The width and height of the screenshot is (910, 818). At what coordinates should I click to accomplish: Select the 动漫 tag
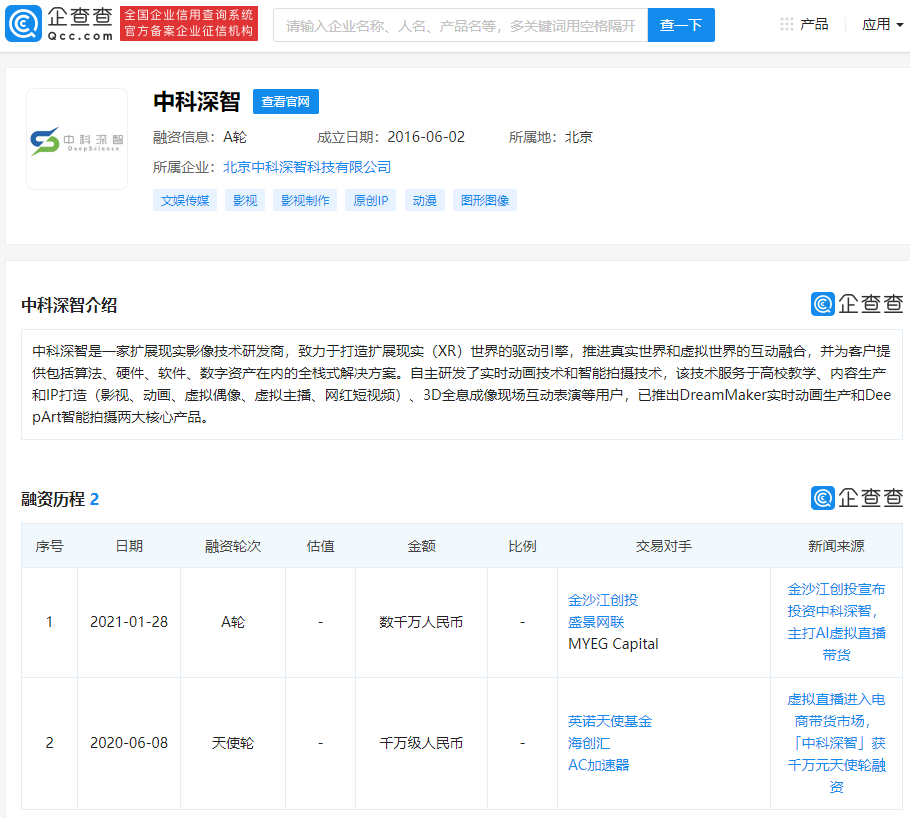tap(425, 200)
